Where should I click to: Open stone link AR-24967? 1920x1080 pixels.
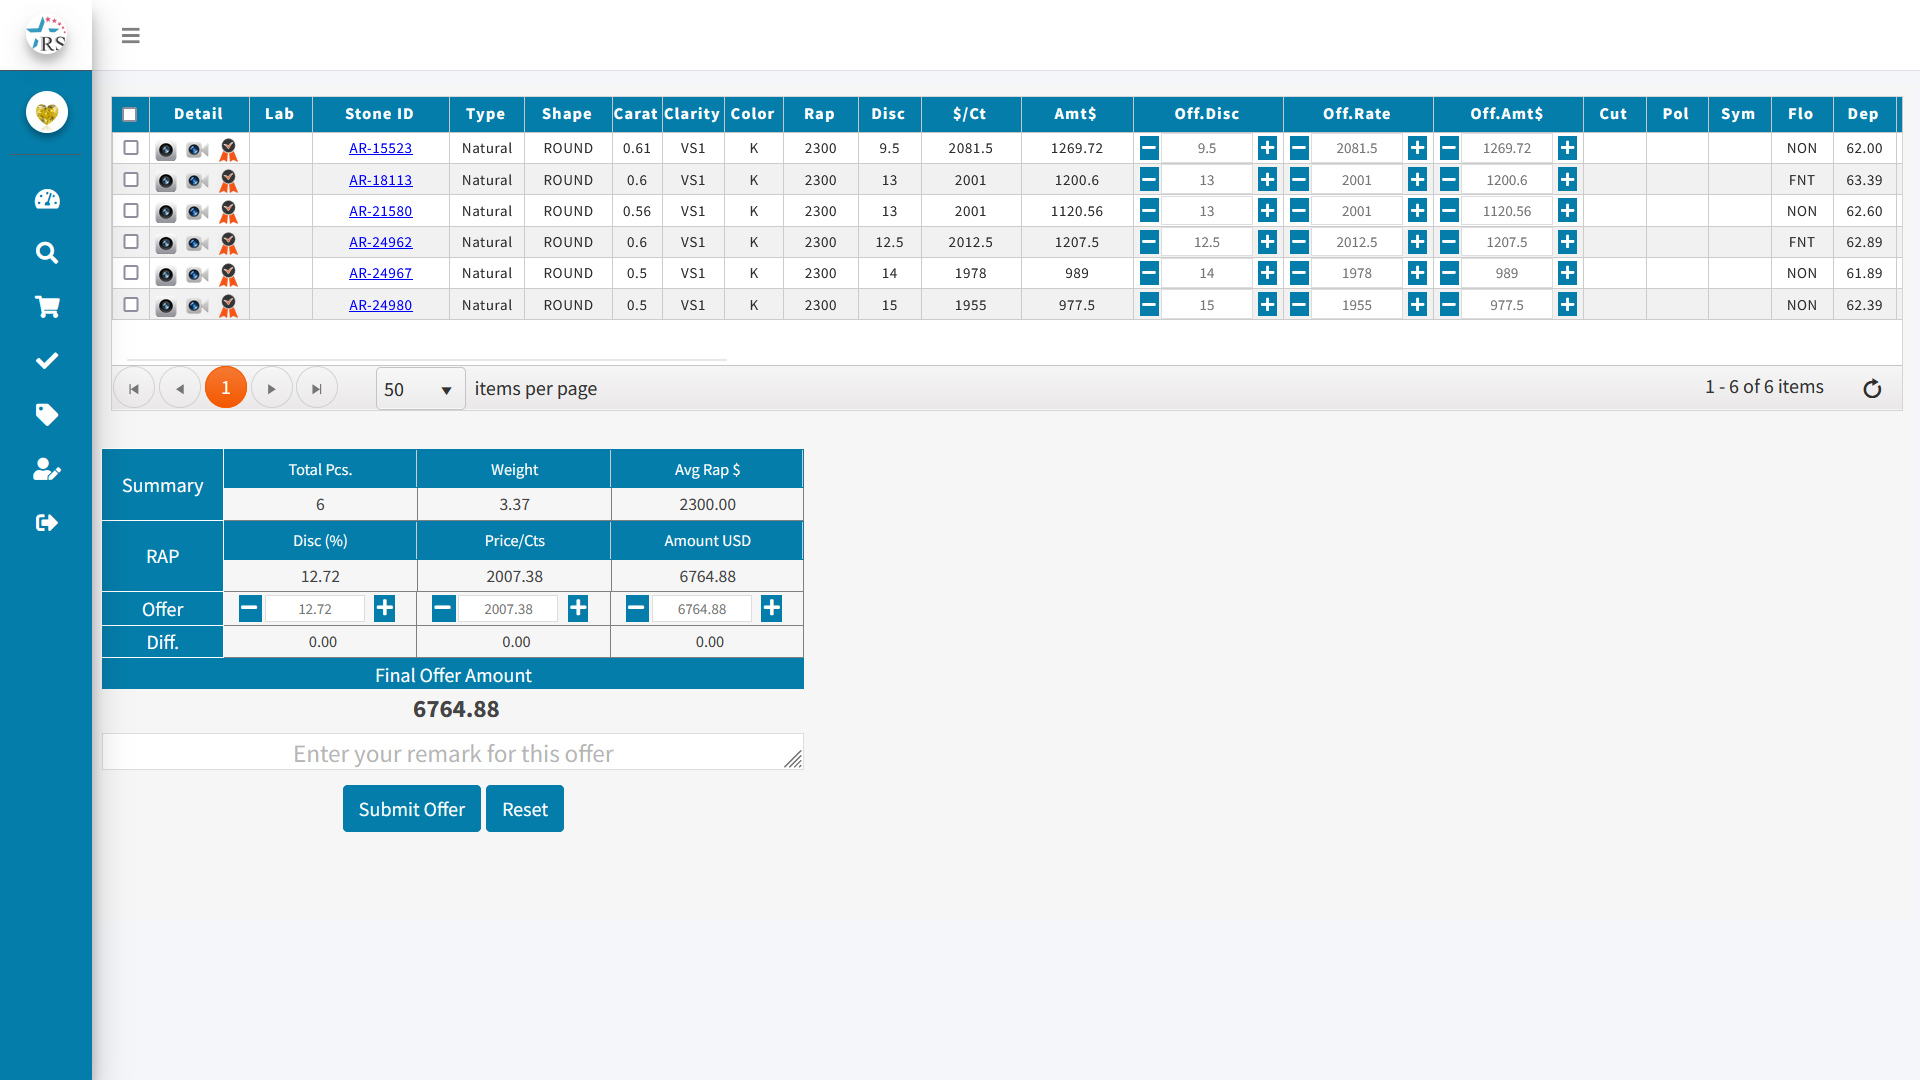[x=380, y=273]
